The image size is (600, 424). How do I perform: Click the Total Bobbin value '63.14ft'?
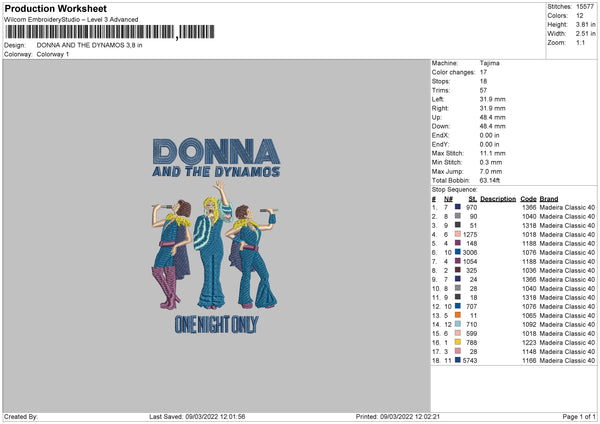[x=490, y=180]
